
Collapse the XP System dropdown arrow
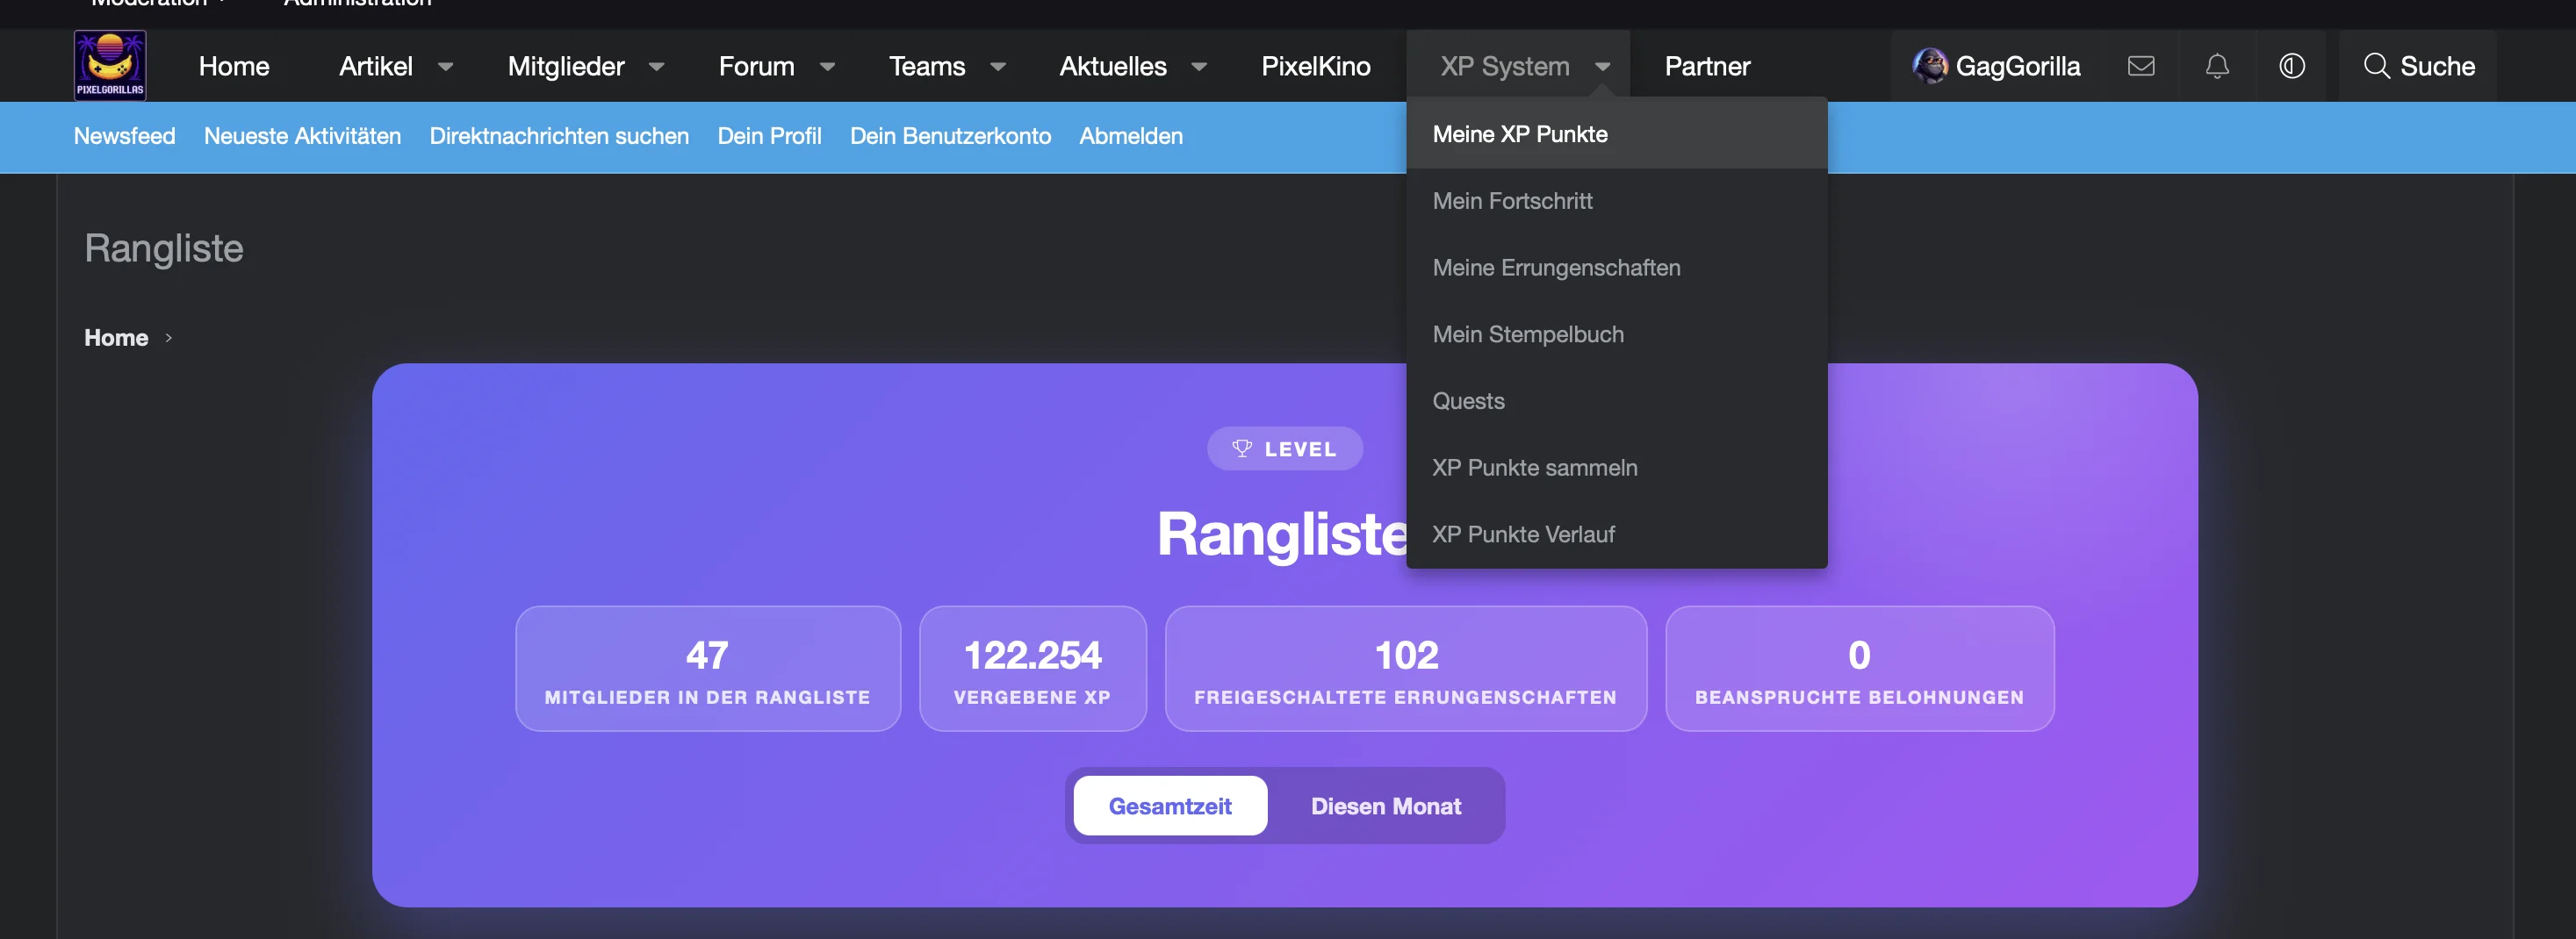[x=1602, y=67]
